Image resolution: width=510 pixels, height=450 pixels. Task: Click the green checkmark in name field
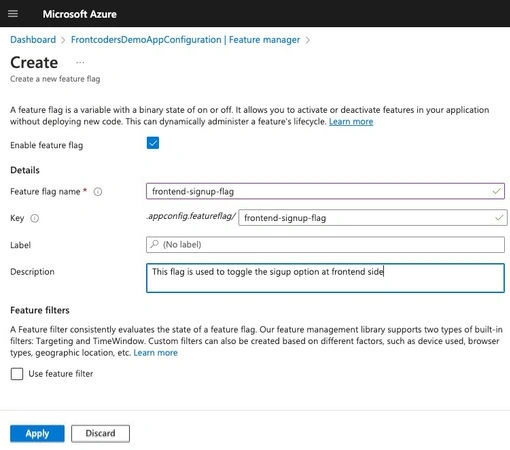point(496,191)
